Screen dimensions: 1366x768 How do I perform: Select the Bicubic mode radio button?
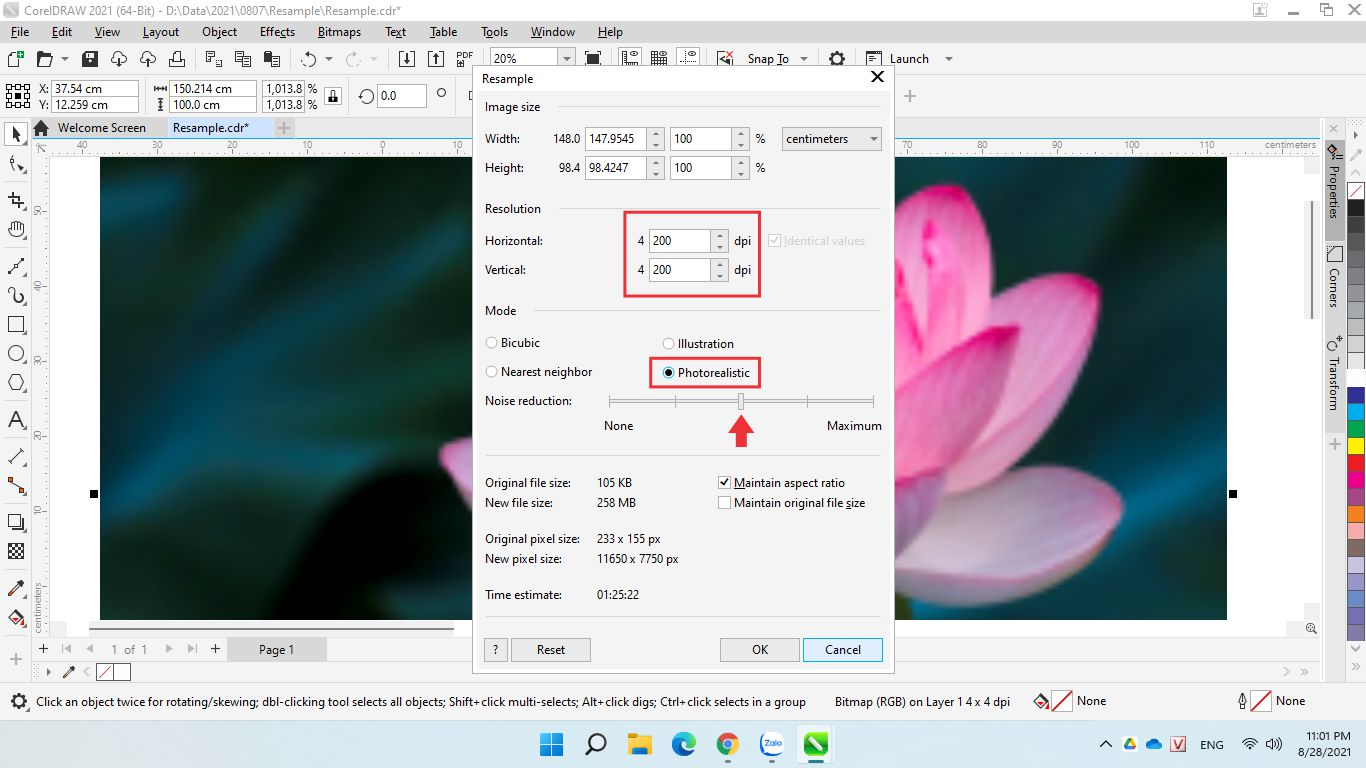(x=492, y=343)
